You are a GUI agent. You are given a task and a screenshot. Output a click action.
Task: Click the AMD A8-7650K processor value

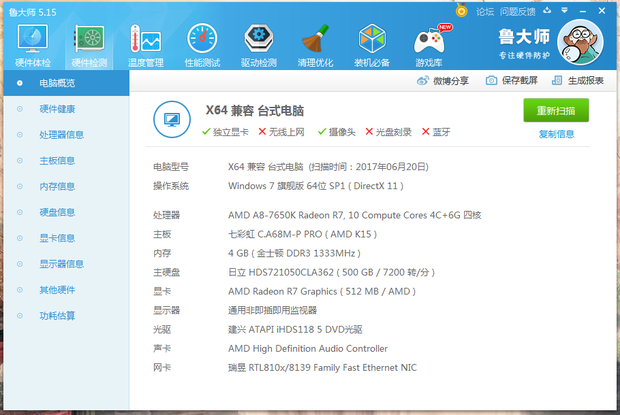pos(354,215)
